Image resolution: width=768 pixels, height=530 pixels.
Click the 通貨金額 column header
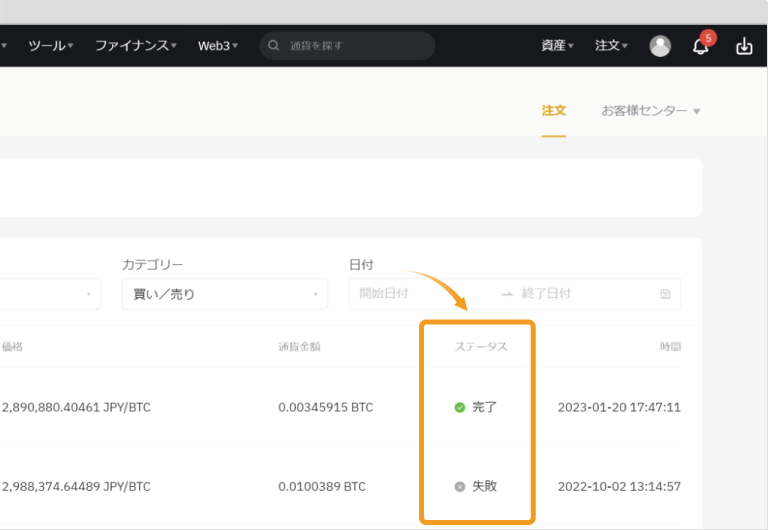click(299, 347)
